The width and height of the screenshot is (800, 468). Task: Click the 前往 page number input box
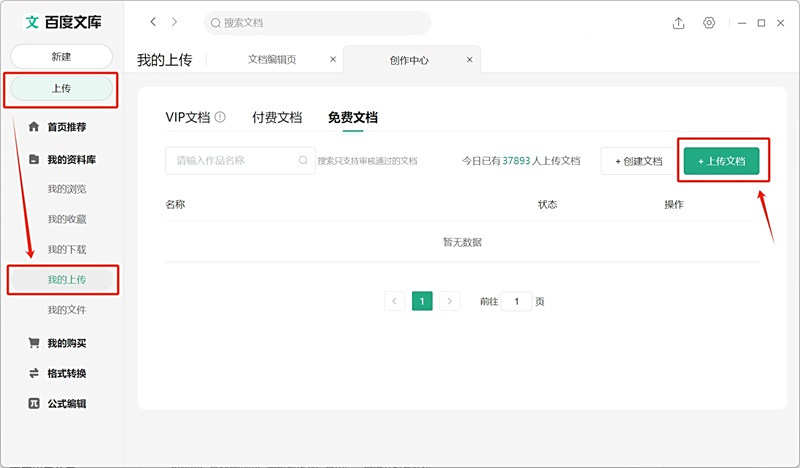point(516,301)
